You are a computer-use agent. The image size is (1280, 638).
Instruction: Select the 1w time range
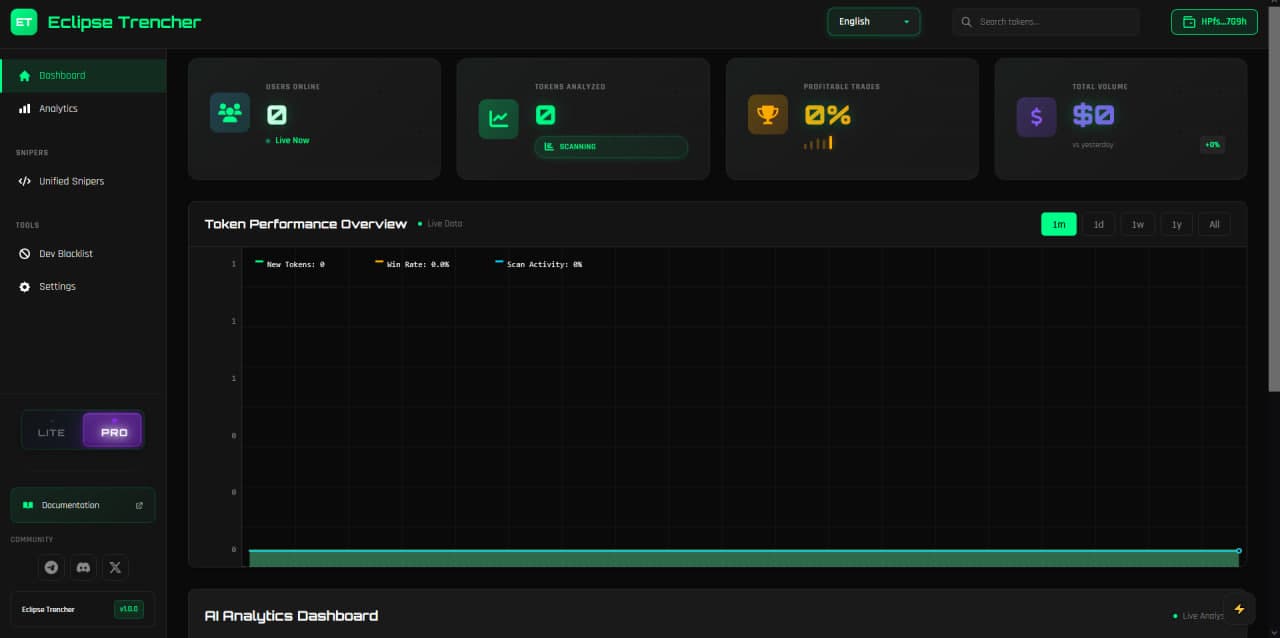[1137, 224]
